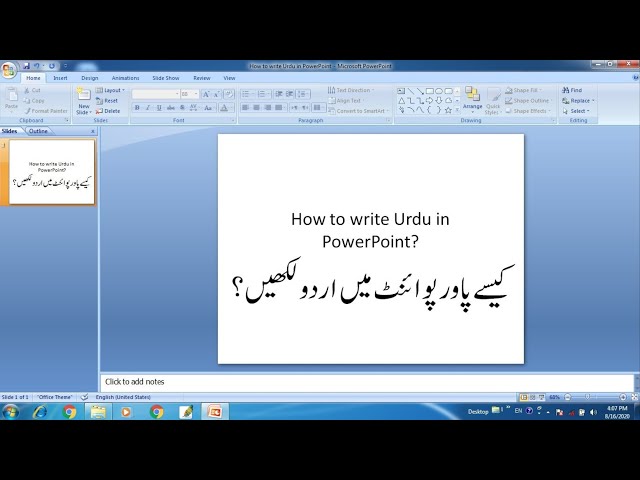Screen dimensions: 640x480
Task: Click the Undo icon in Quick Access Toolbar
Action: tap(37, 66)
